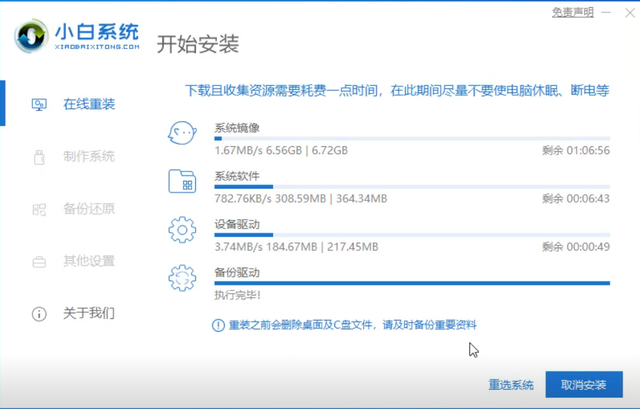Click the 备份驱动 completed progress bar
640x409 pixels.
pyautogui.click(x=412, y=283)
